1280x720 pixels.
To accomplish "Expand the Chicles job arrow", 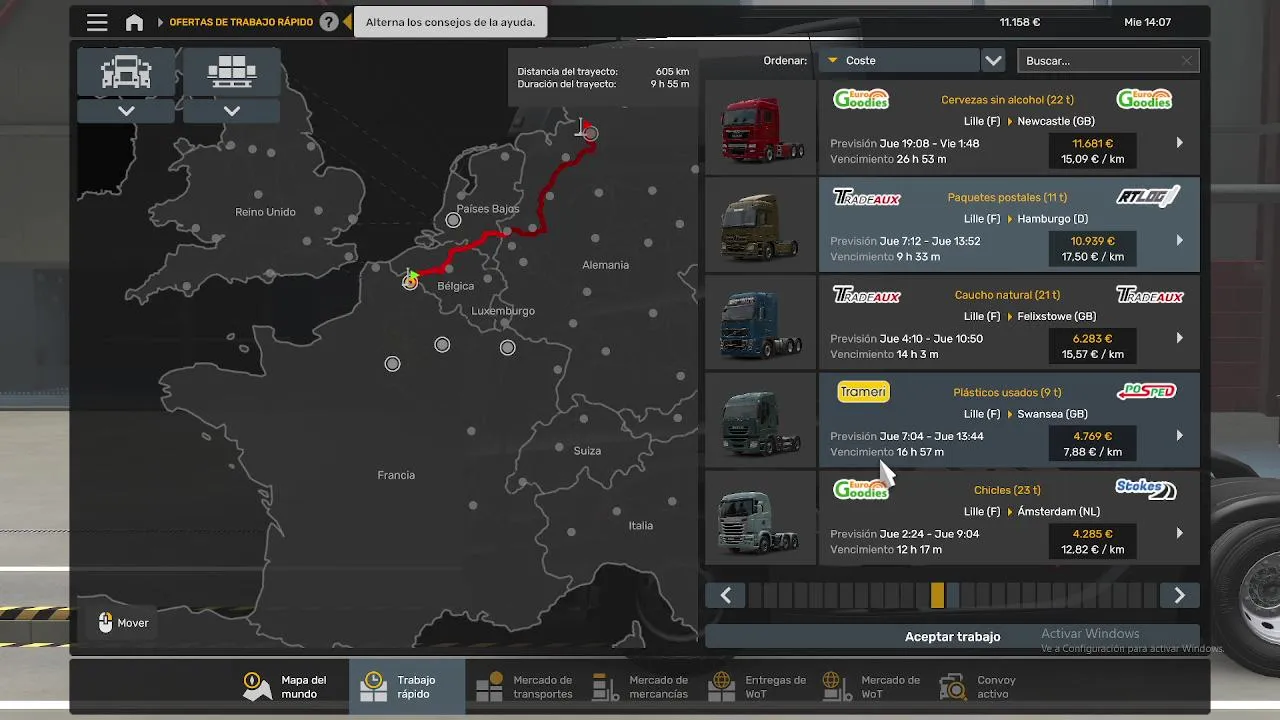I will (1180, 533).
